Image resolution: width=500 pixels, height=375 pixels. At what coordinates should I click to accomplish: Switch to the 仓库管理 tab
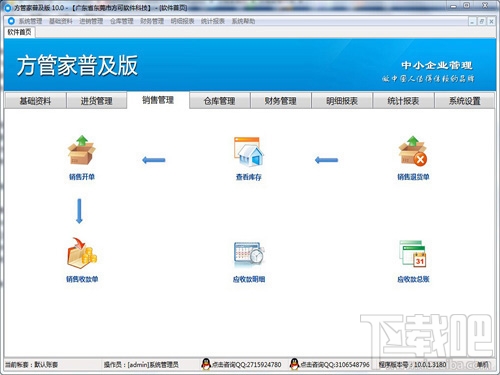pos(220,101)
